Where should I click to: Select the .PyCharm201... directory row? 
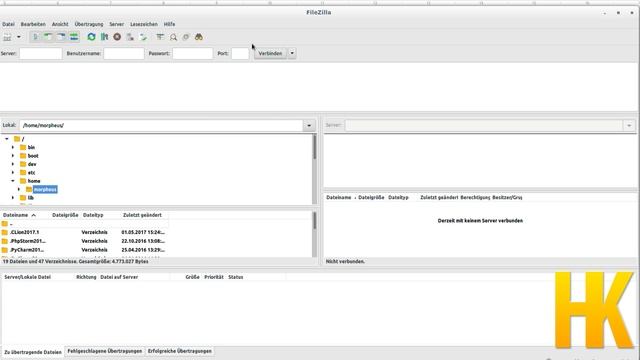tap(84, 250)
